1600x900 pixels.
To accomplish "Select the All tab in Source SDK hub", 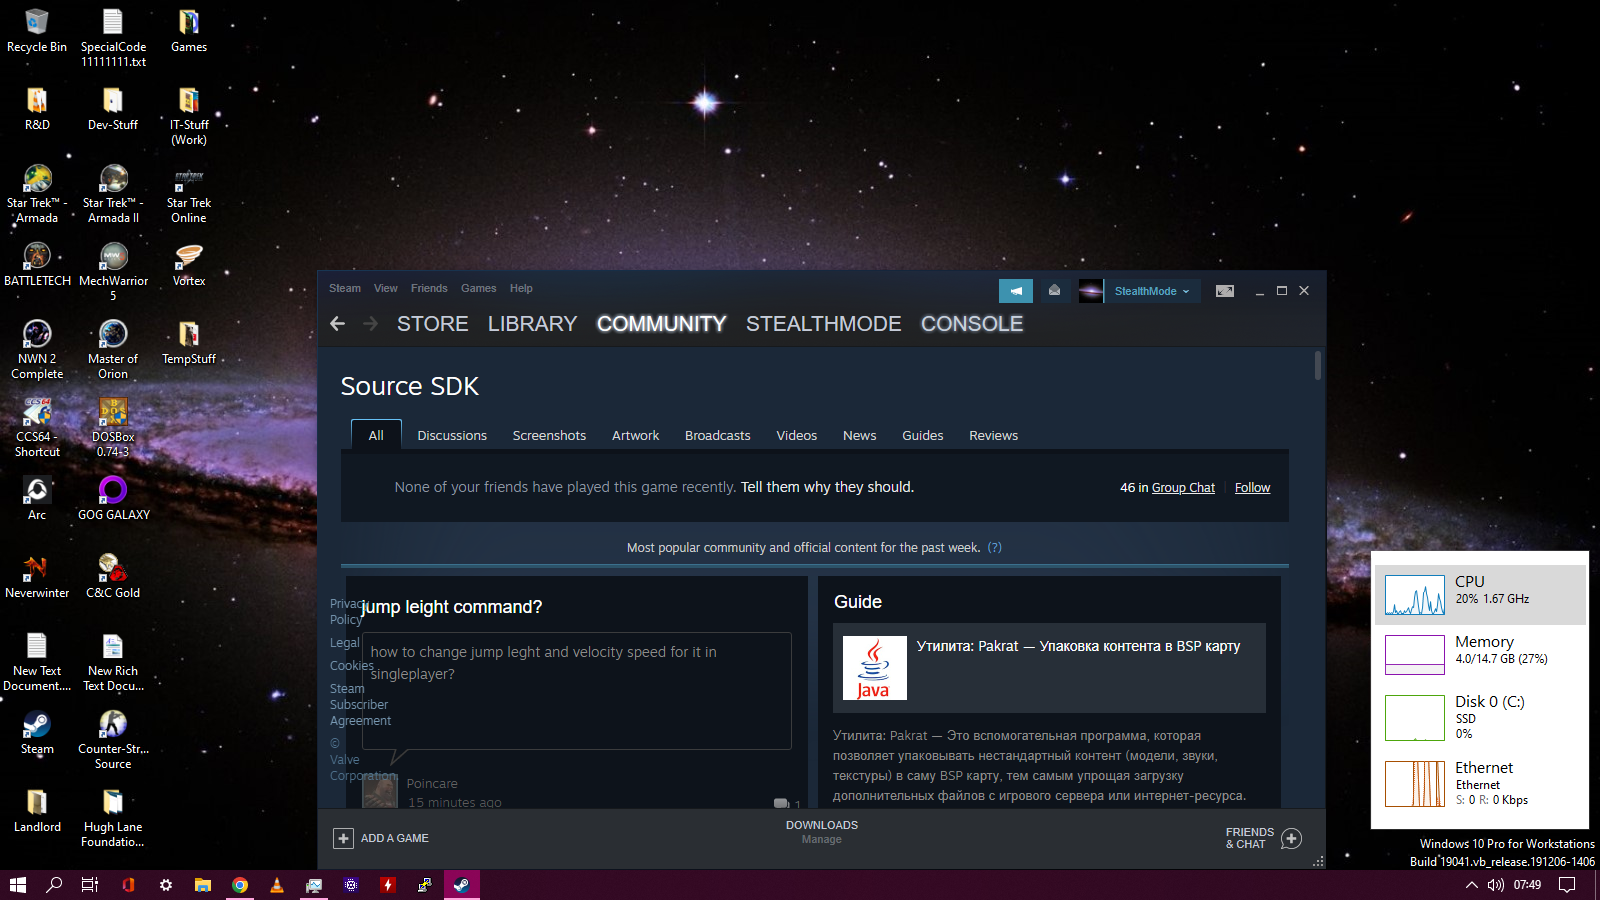I will [x=376, y=435].
